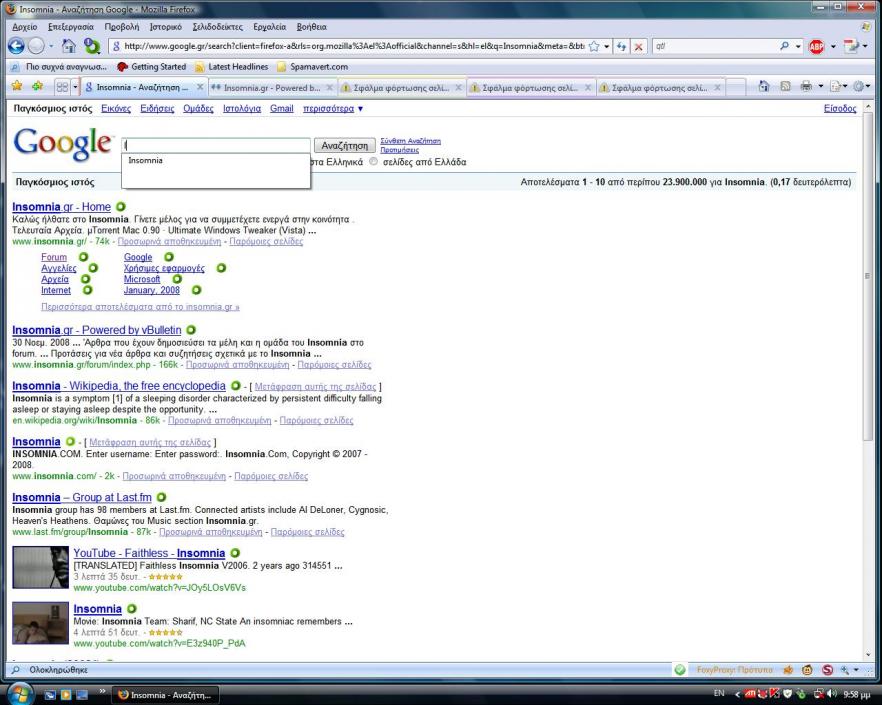The image size is (882, 705).
Task: Click the ATI tray icon
Action: tap(750, 694)
